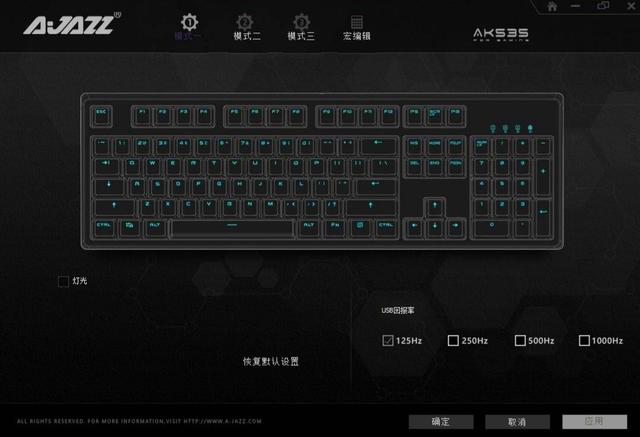640x437 pixels.
Task: Click the 取消 cancel button
Action: [x=518, y=422]
